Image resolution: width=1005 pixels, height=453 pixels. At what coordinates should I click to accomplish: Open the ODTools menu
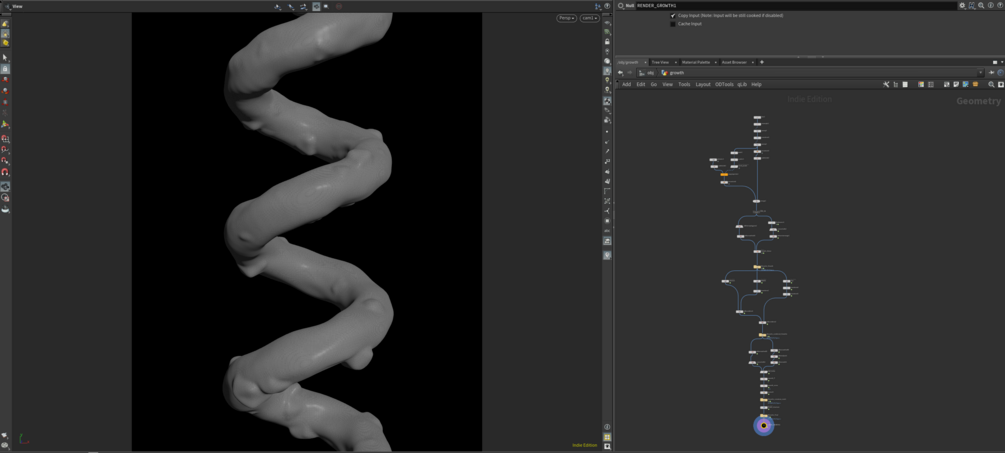tap(724, 85)
